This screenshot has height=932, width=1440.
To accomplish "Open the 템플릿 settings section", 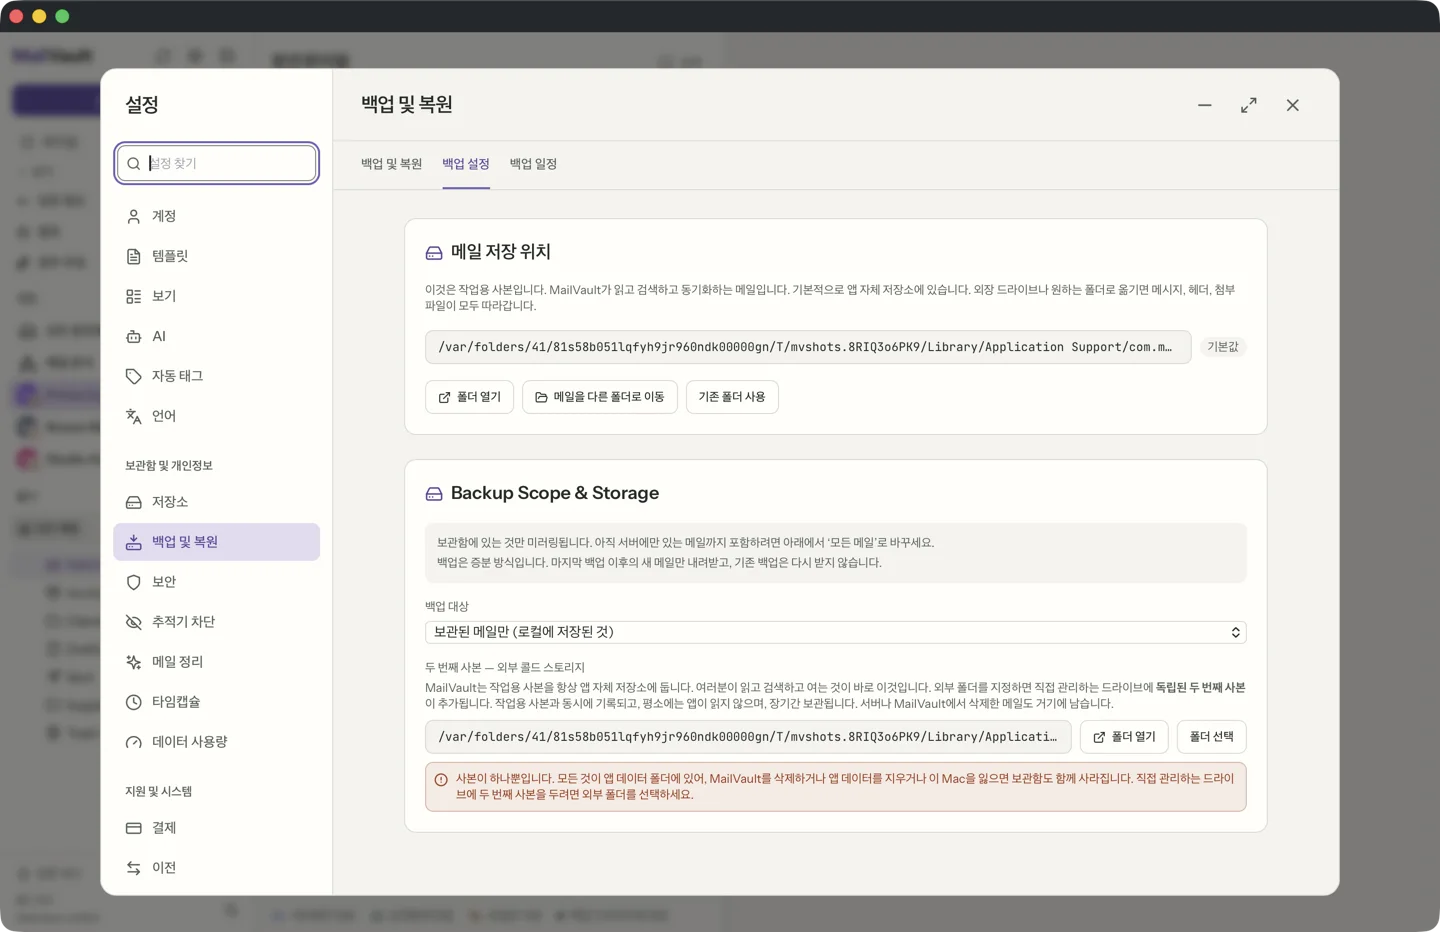I will [216, 256].
